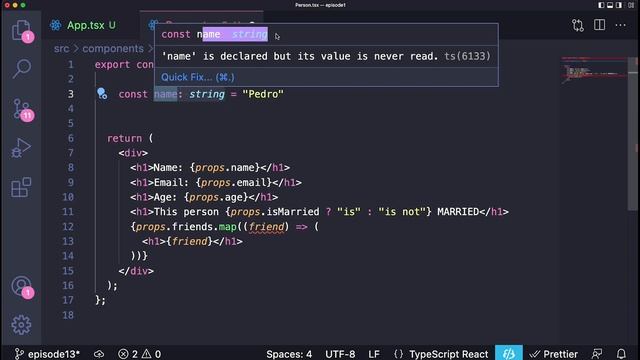This screenshot has height=360, width=640.
Task: Click the "Pedro" string on line 3
Action: [263, 94]
